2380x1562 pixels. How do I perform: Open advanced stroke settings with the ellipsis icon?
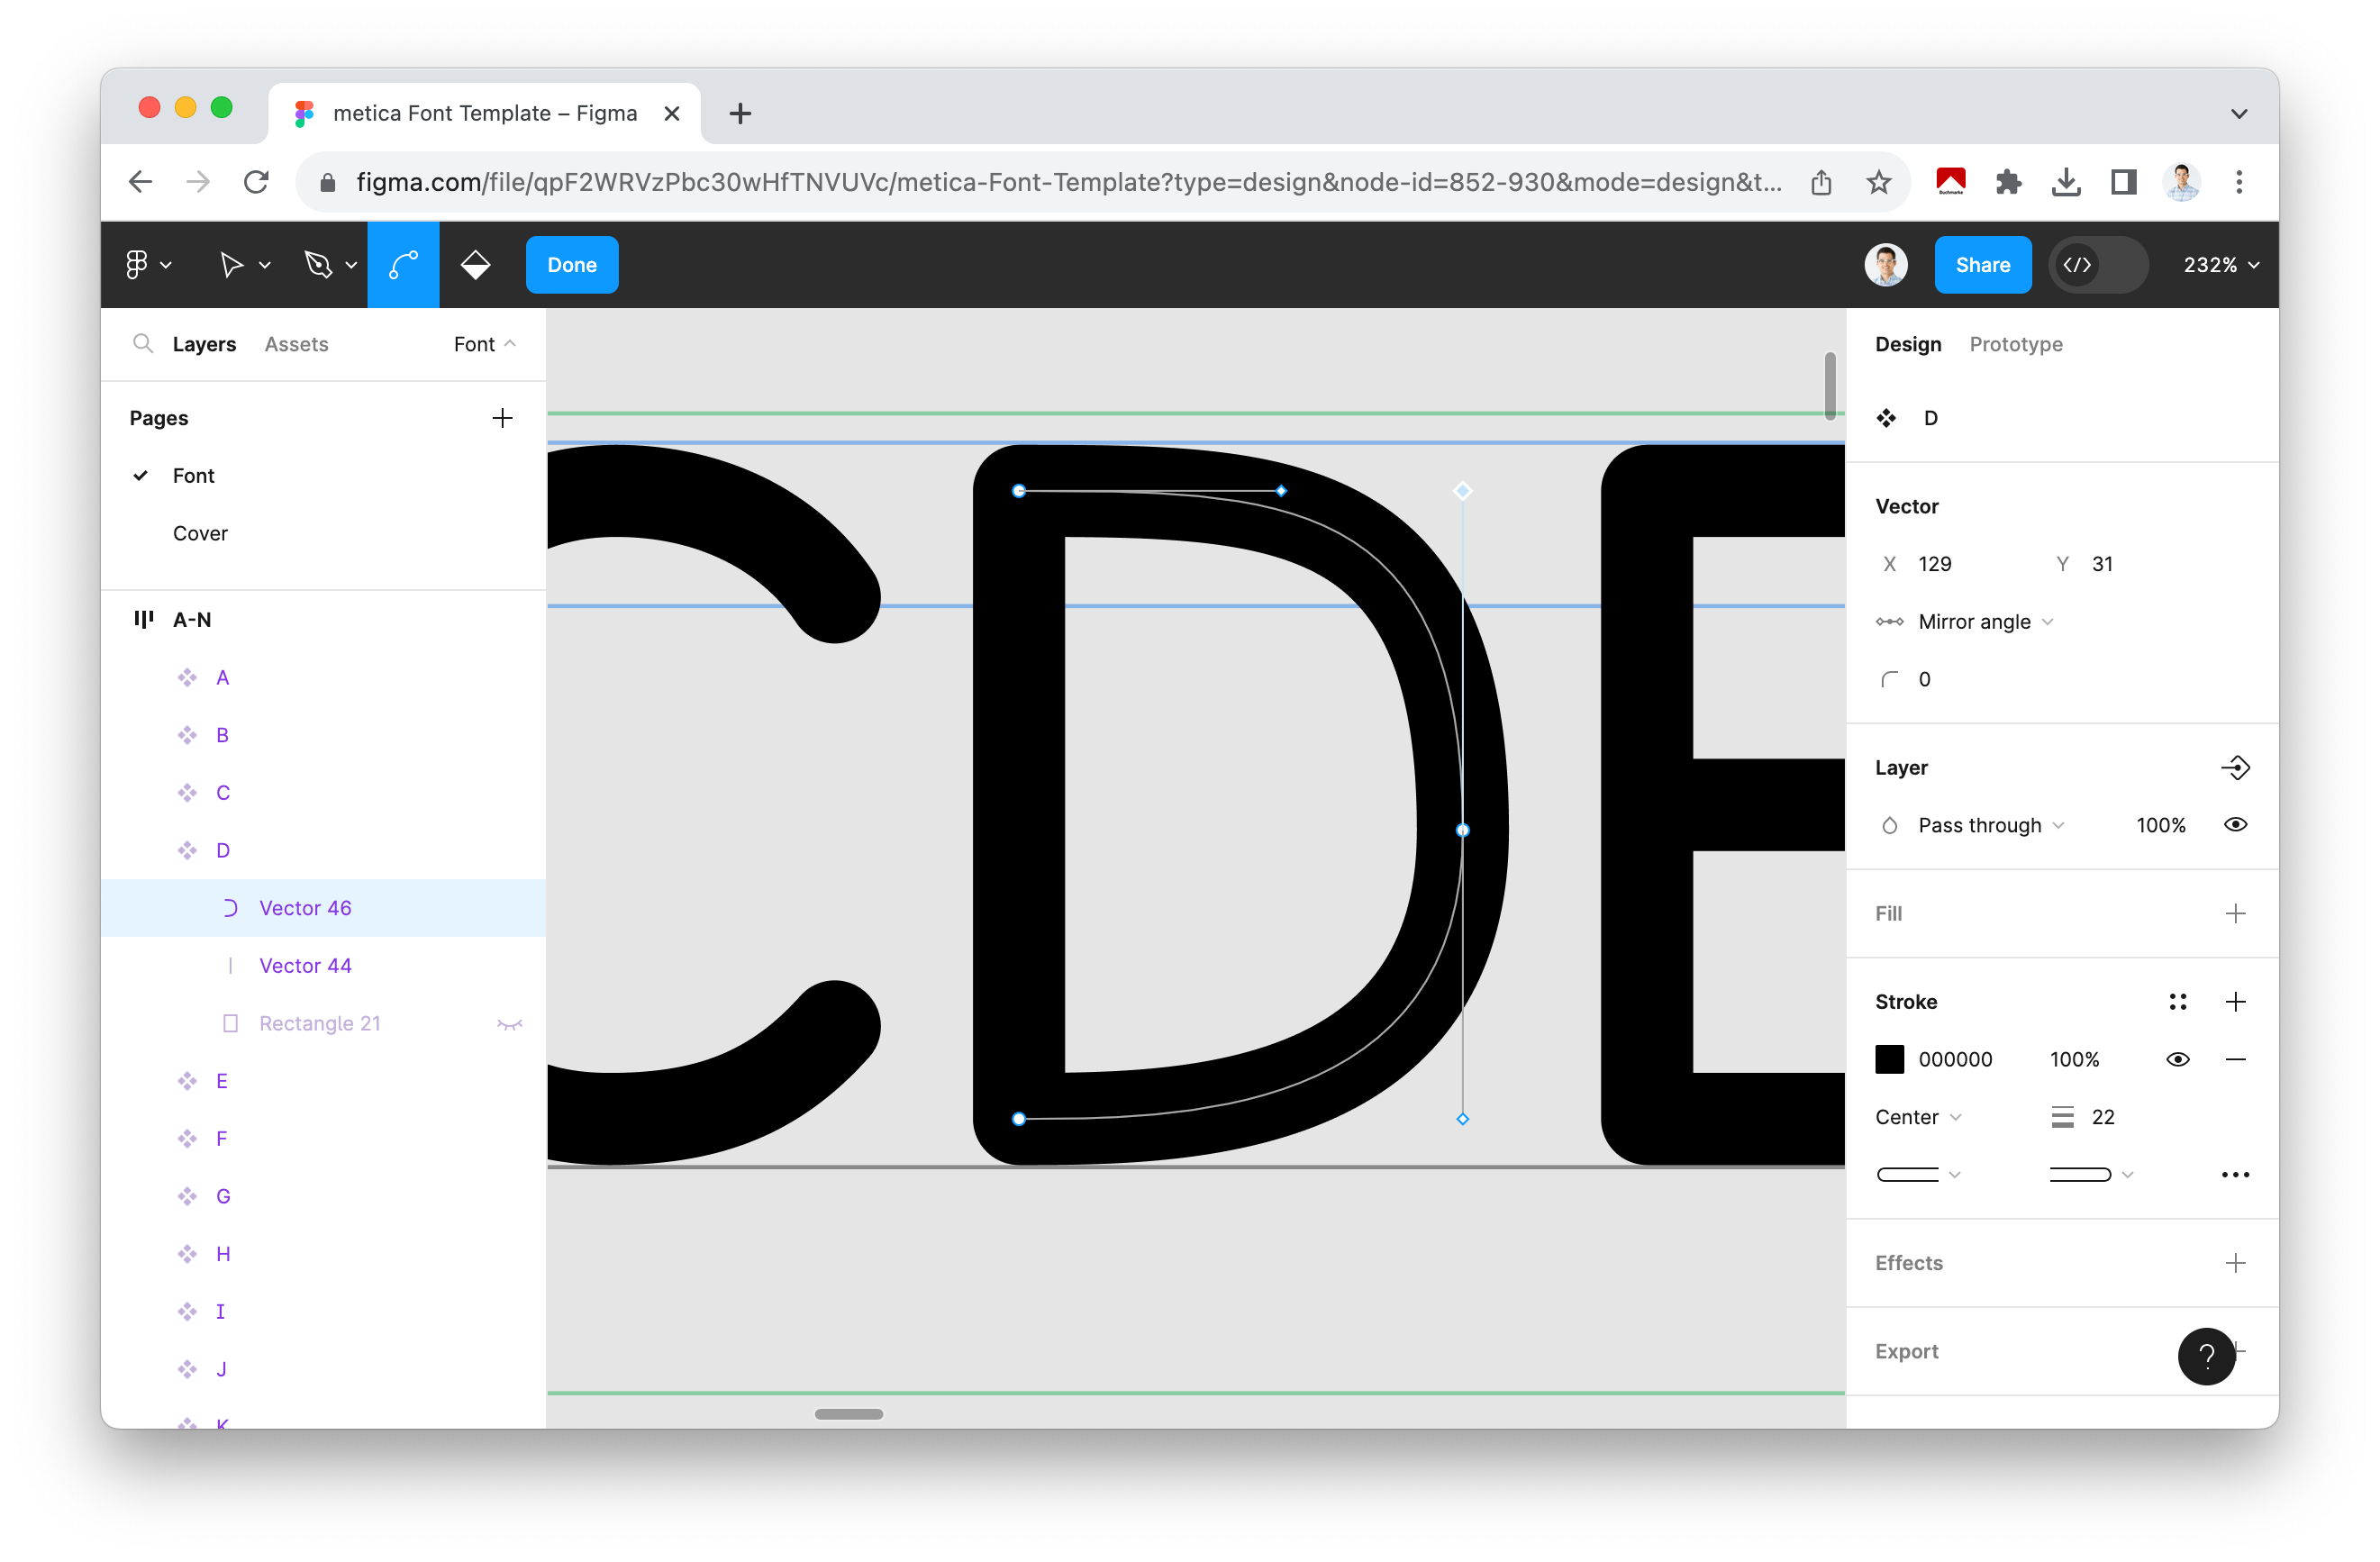click(x=2236, y=1174)
